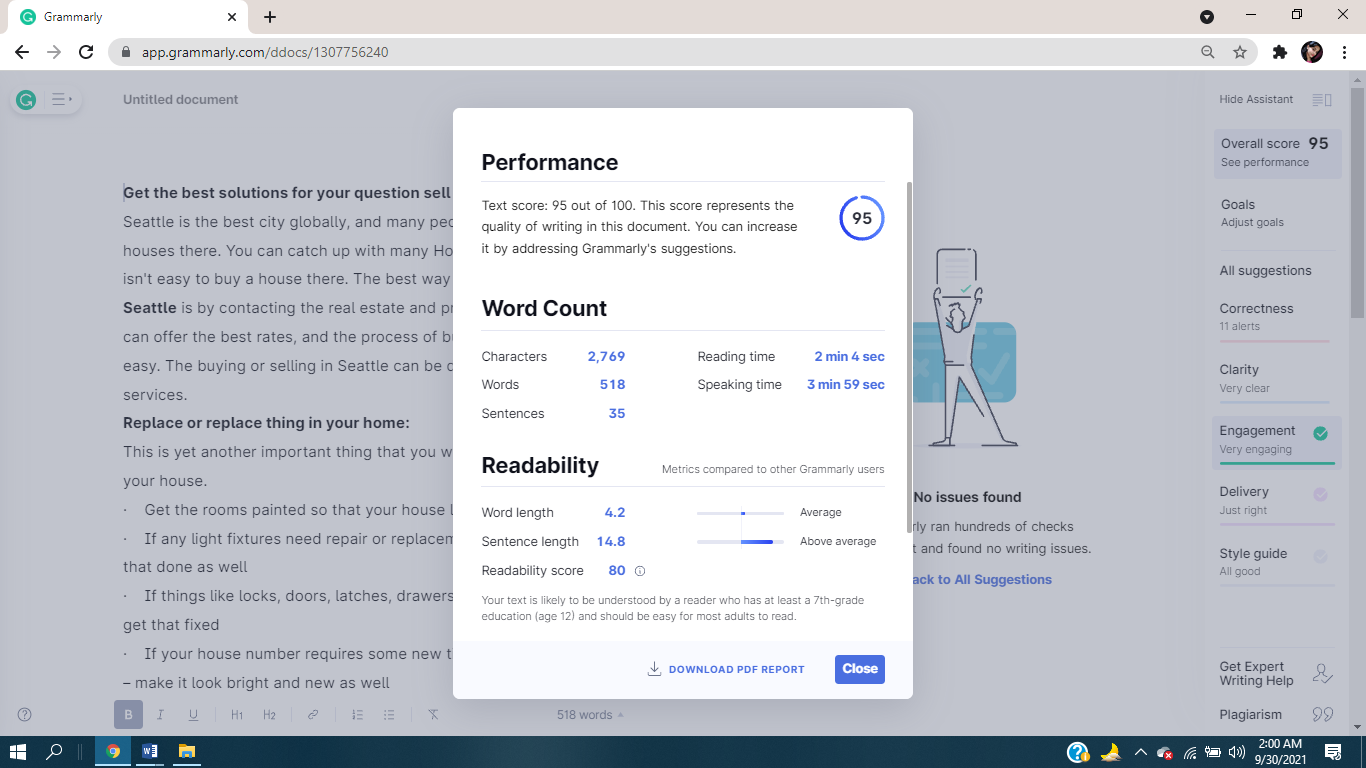Click the download icon for the PDF report
Screen dimensions: 1366x768
coord(655,669)
